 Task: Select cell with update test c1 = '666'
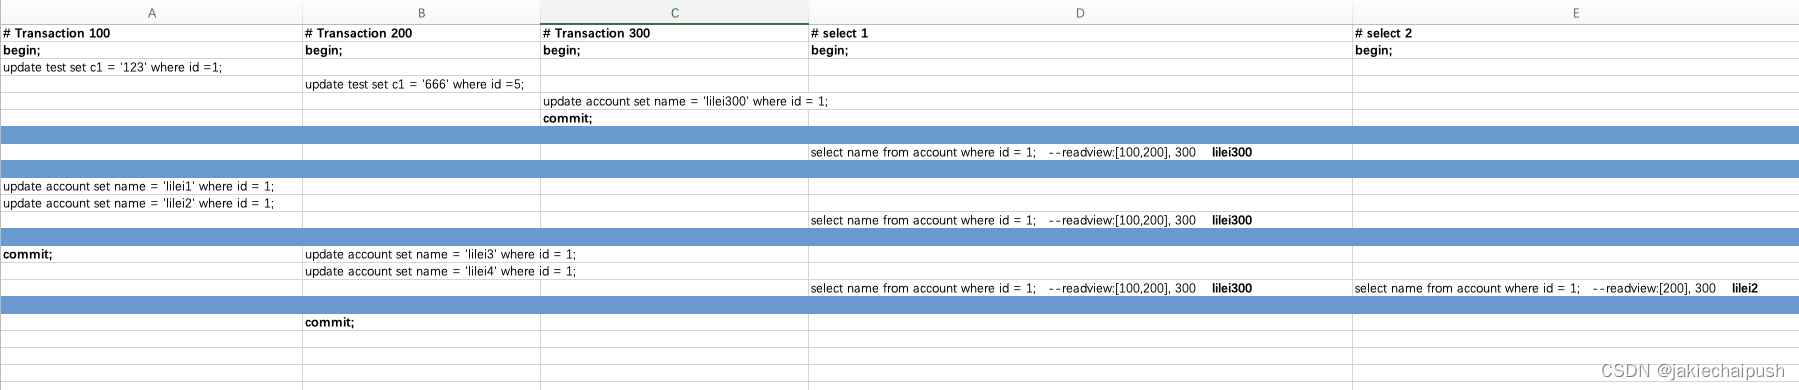point(421,84)
